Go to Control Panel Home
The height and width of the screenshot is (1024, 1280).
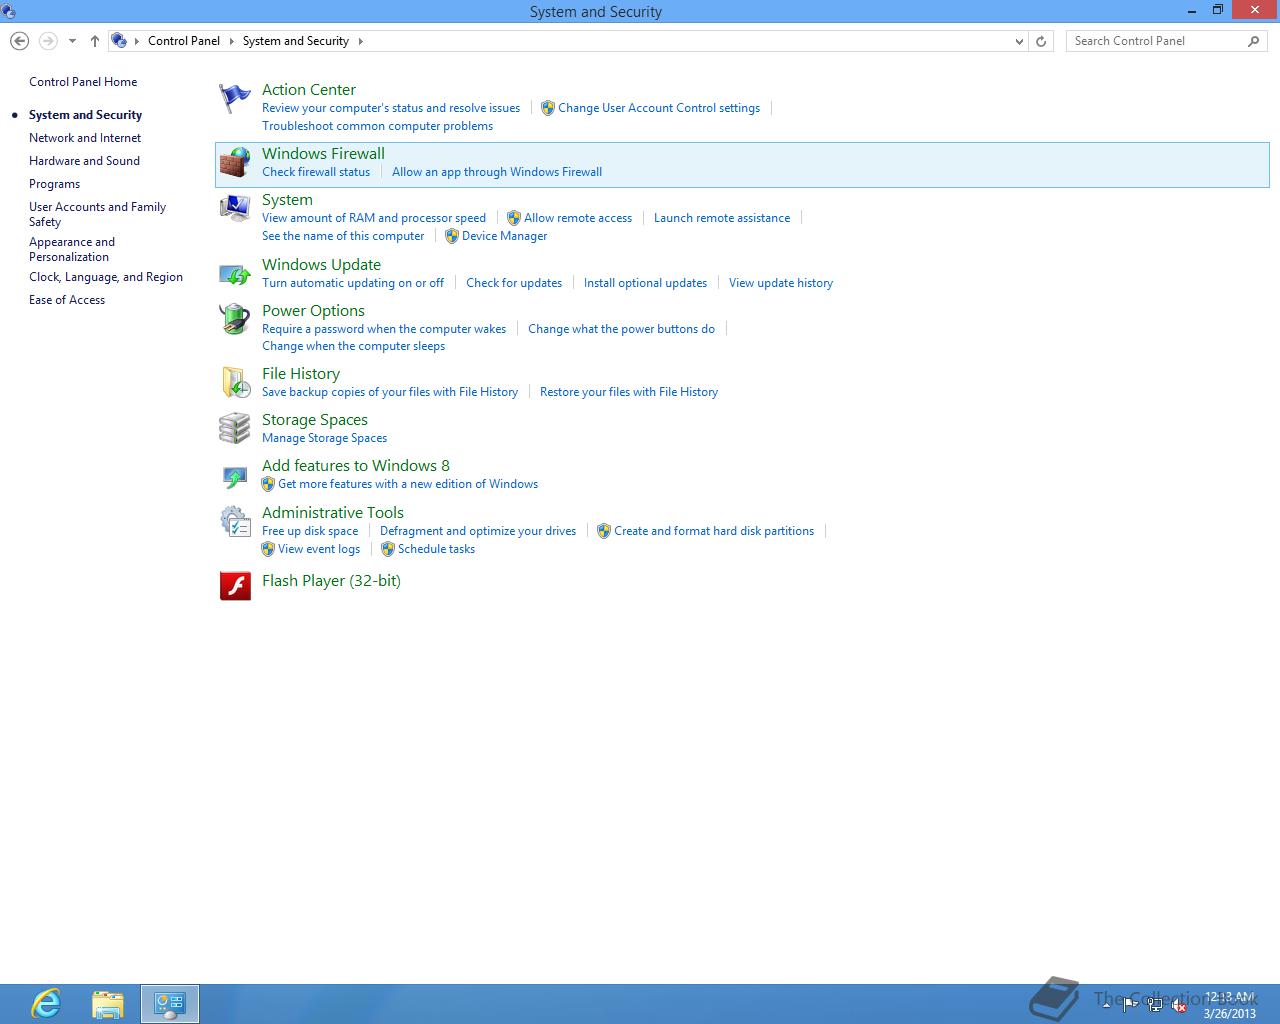(x=83, y=82)
